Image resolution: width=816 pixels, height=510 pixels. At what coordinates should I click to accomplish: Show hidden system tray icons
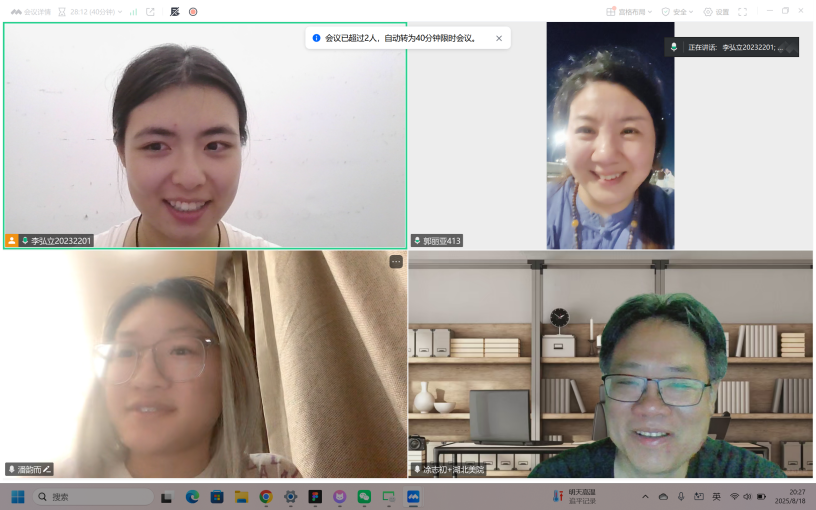click(x=645, y=496)
